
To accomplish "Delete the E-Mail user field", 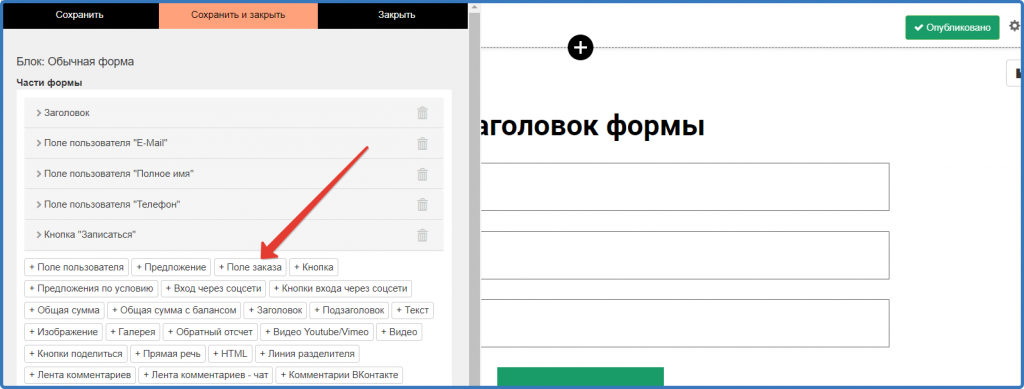I will 423,144.
